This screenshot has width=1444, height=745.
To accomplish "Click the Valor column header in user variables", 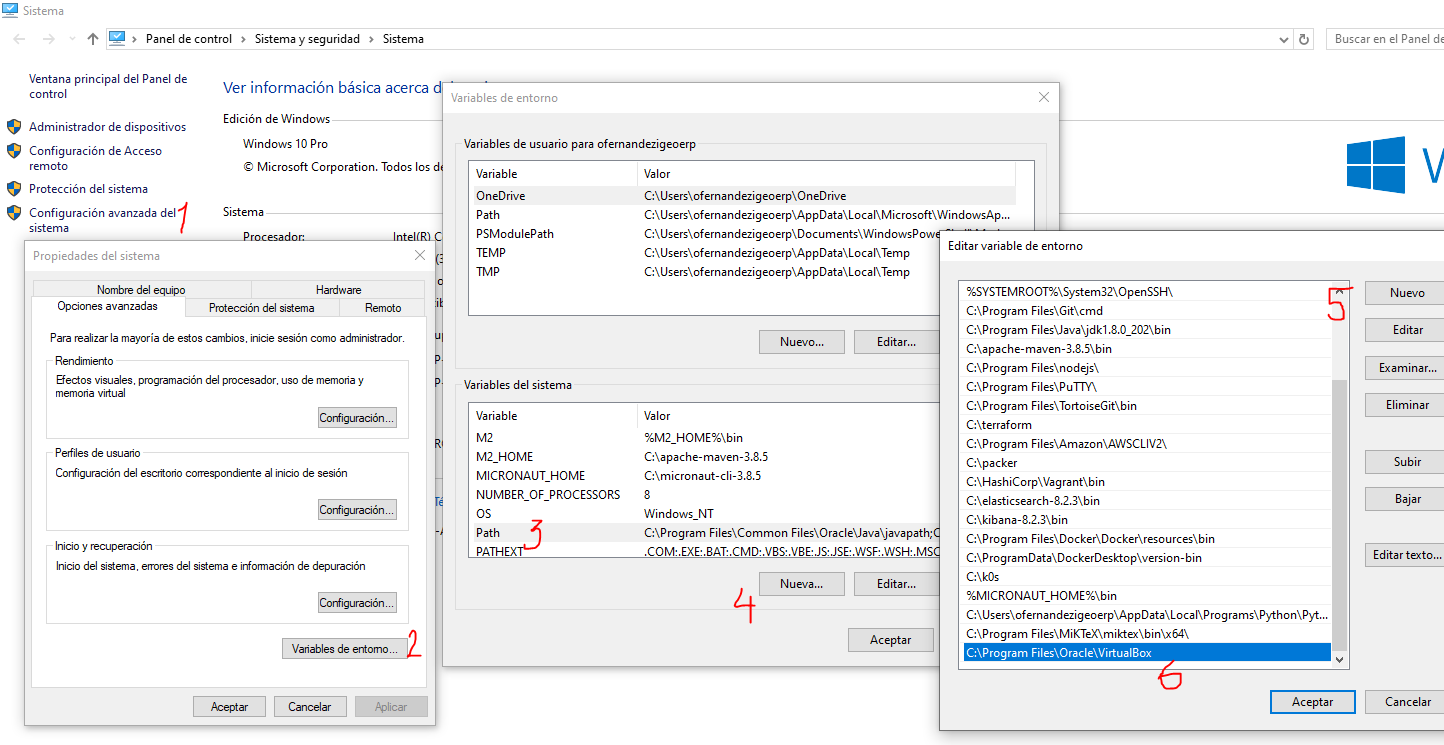I will [x=827, y=174].
